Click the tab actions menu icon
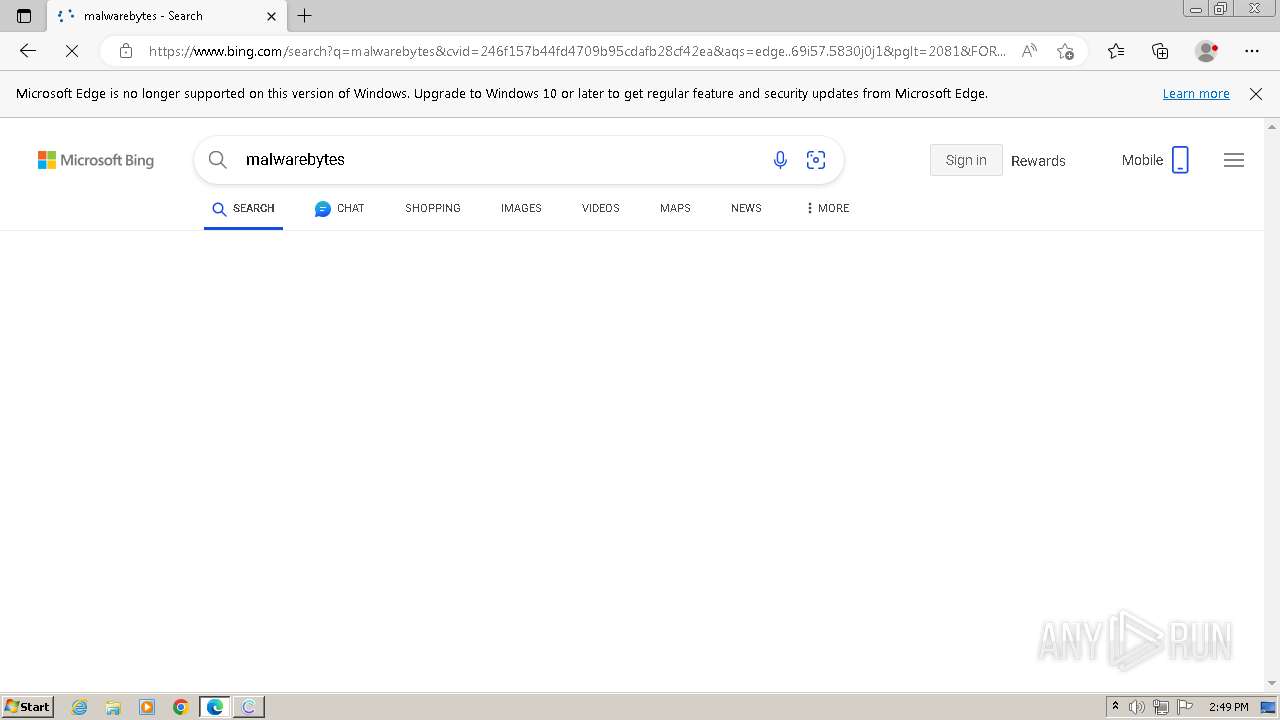The image size is (1280, 720). tap(24, 16)
